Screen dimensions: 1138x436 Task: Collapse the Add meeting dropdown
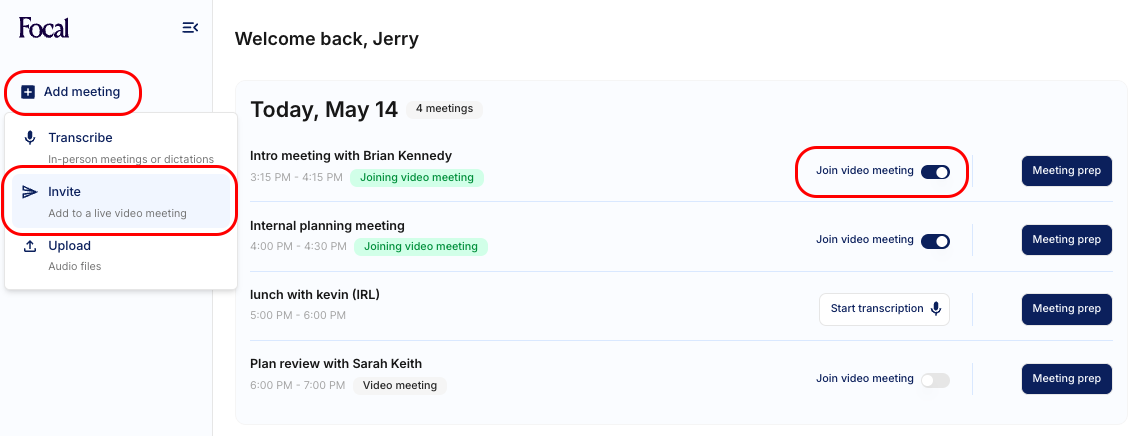(72, 92)
